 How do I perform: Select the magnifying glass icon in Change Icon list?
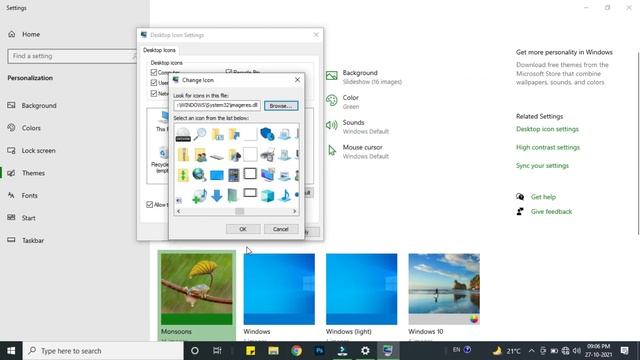[x=200, y=134]
